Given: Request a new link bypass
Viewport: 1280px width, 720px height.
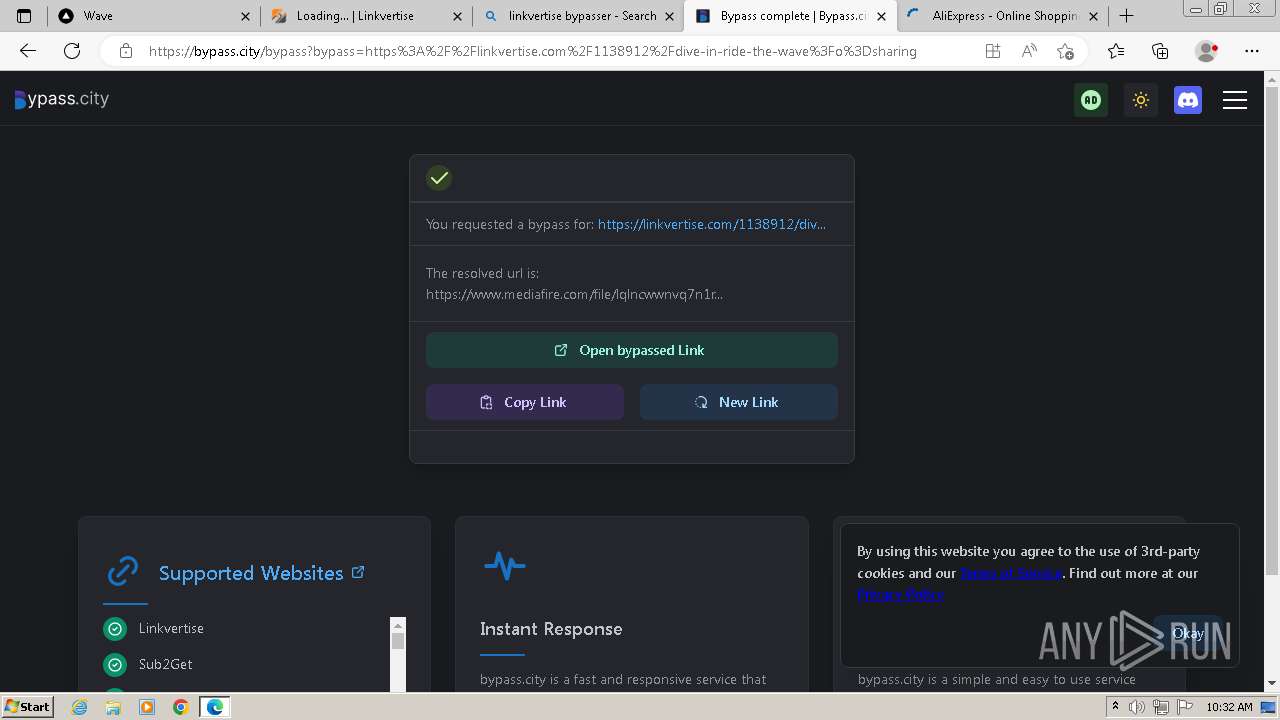Looking at the screenshot, I should click(738, 402).
